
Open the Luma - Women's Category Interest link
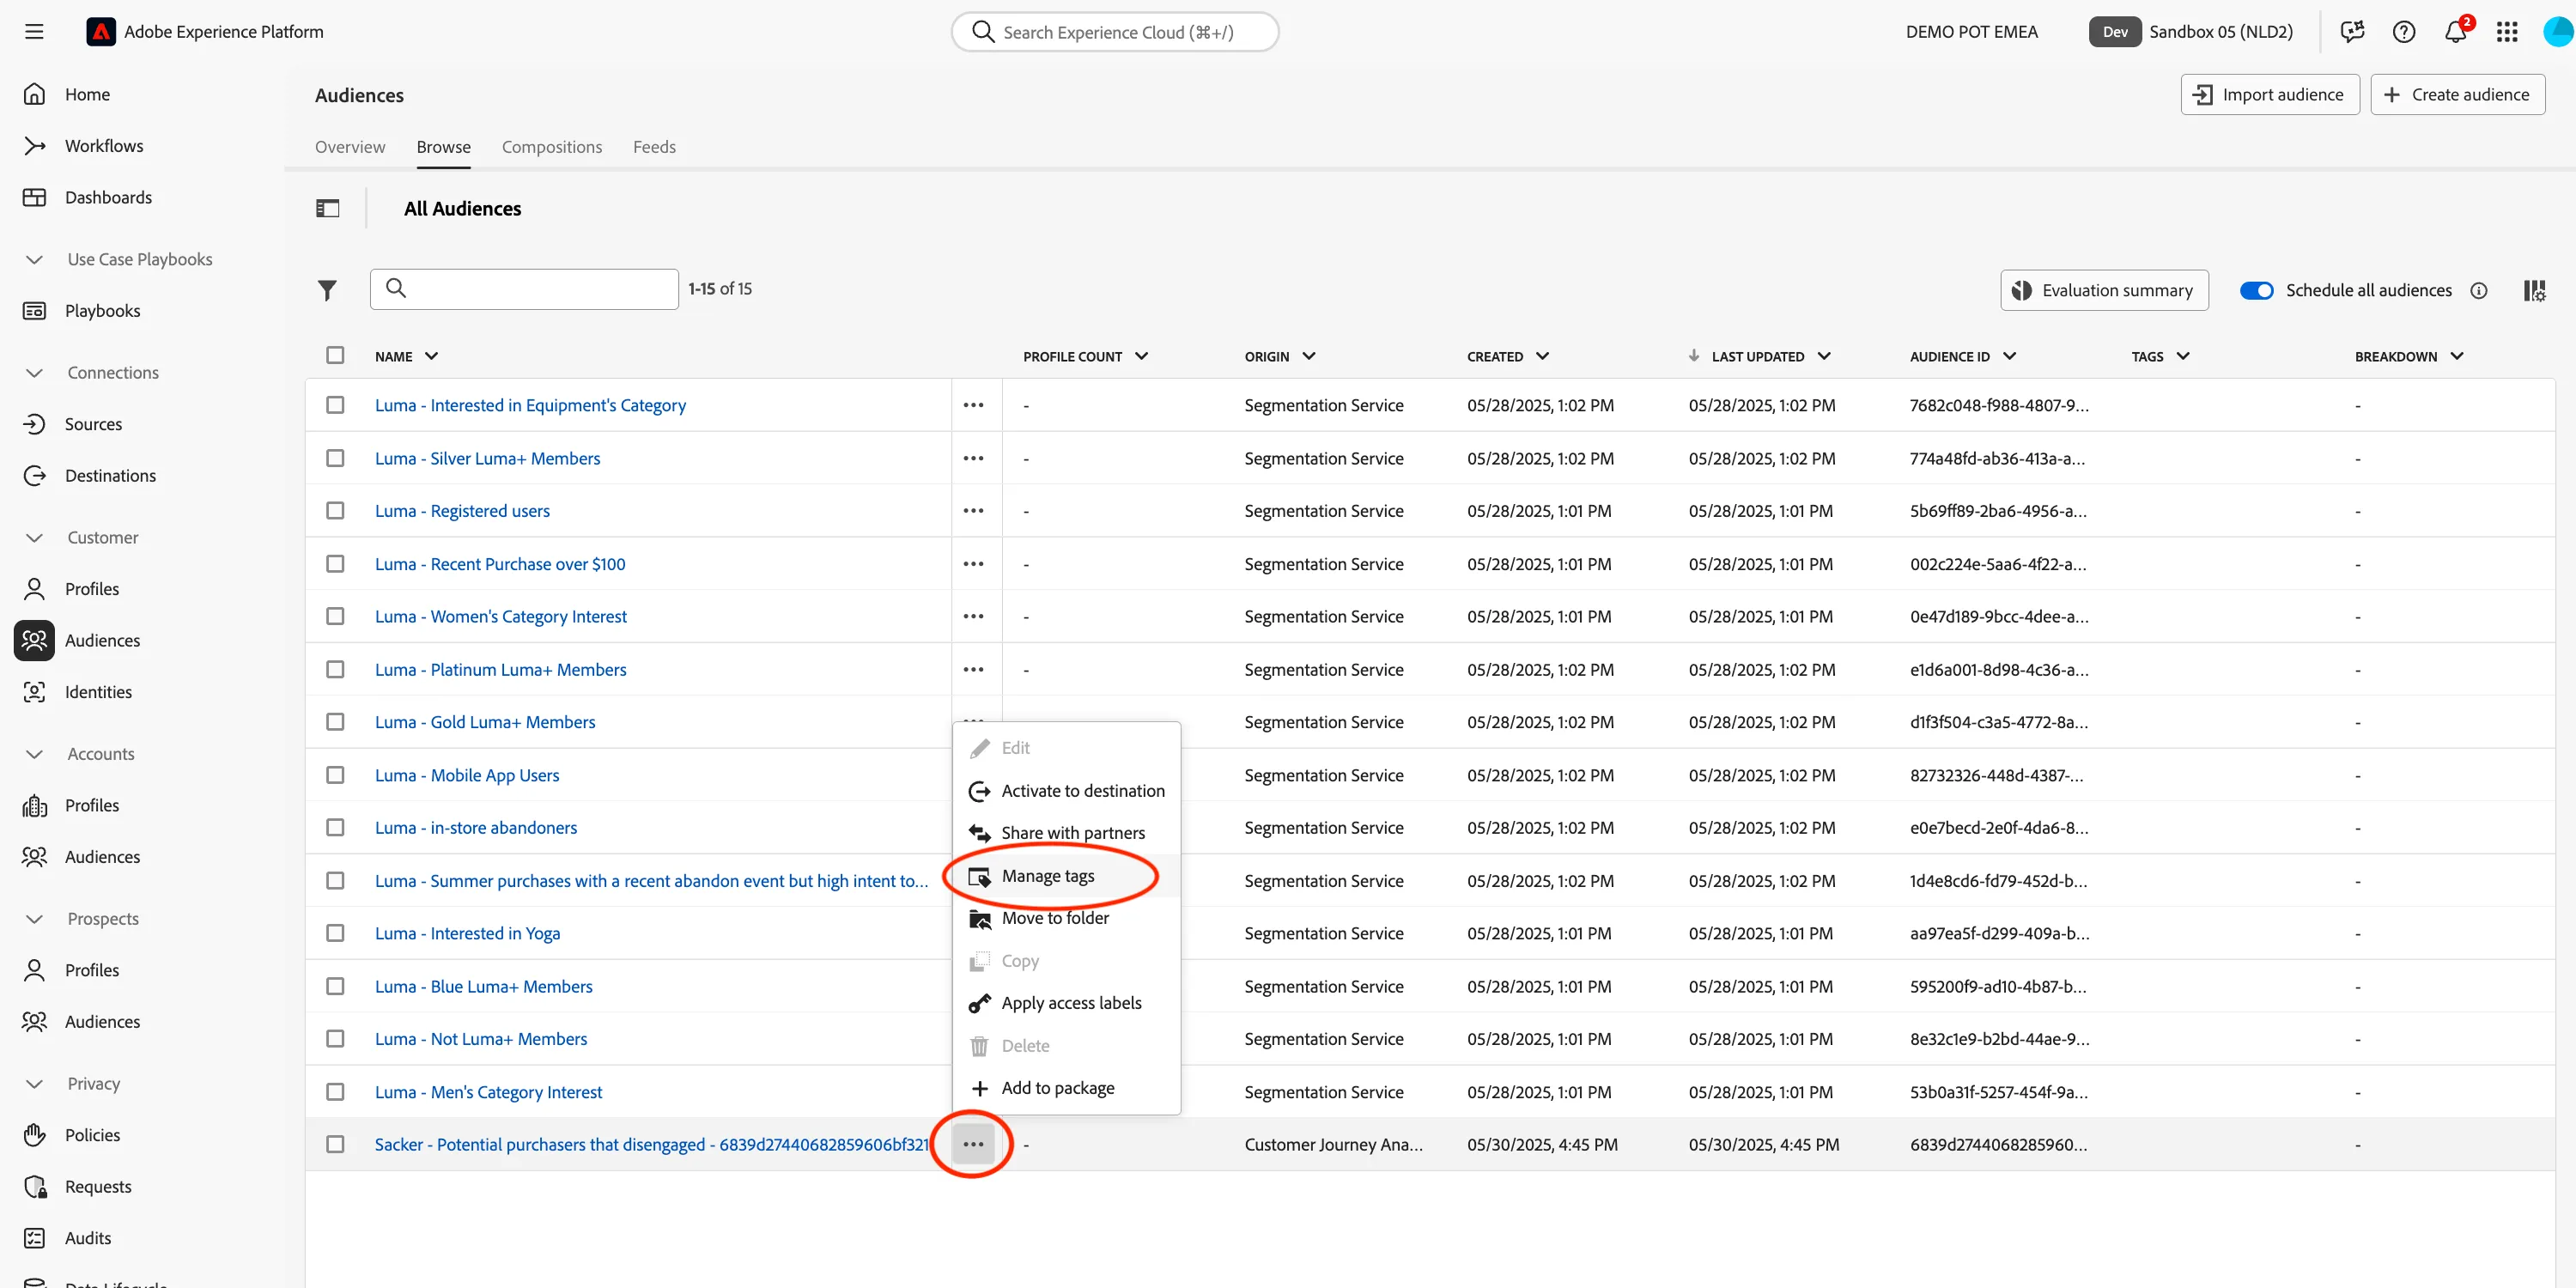tap(500, 616)
